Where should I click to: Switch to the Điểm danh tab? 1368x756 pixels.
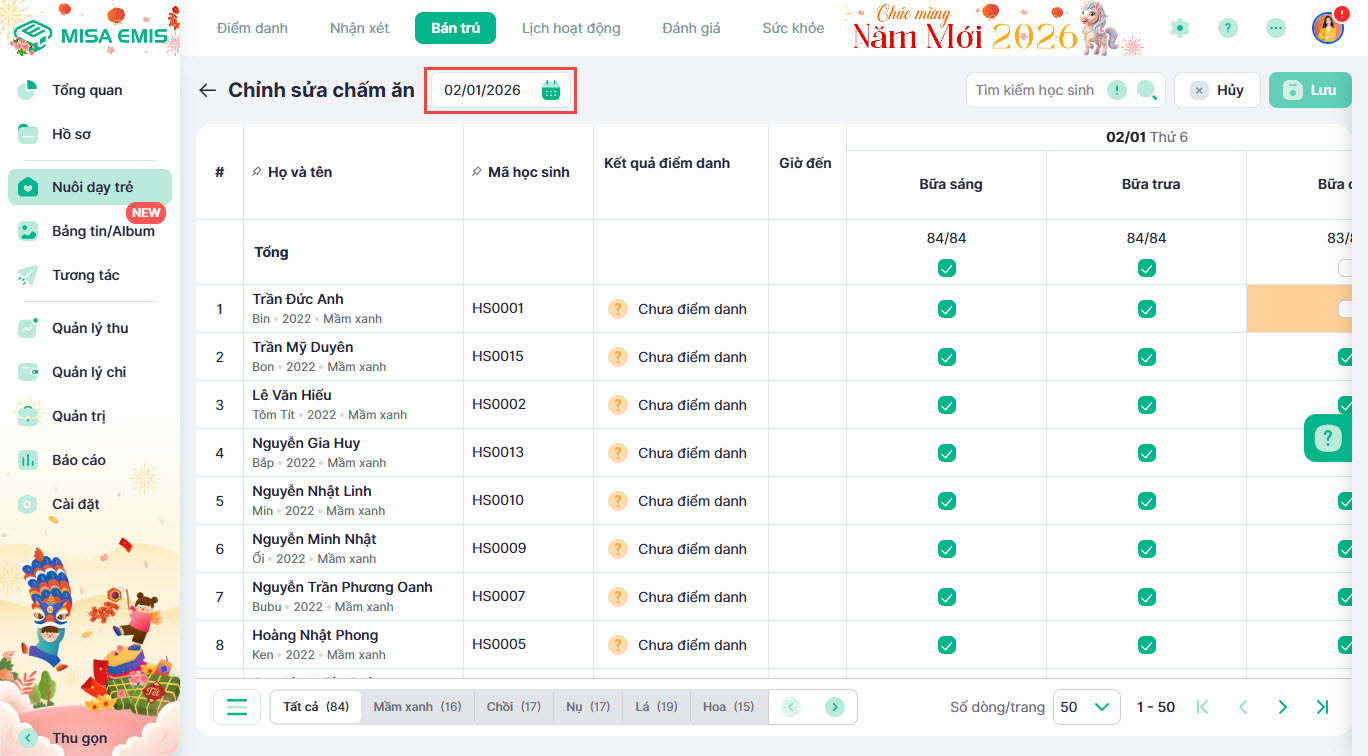pyautogui.click(x=252, y=28)
